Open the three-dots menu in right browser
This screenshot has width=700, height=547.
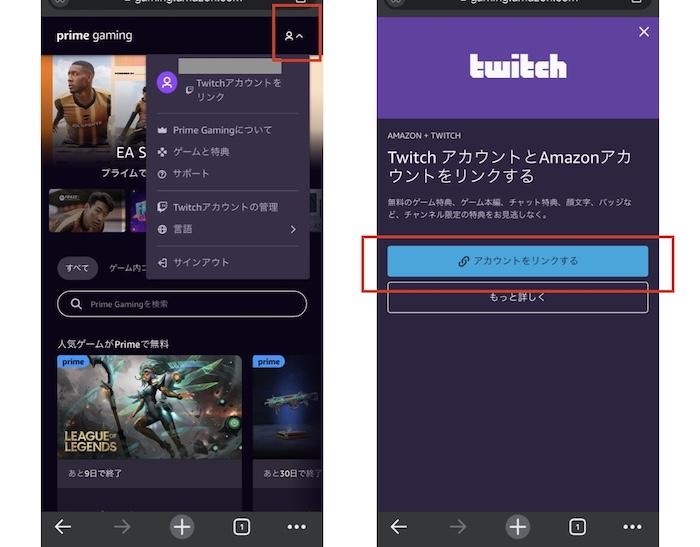(633, 527)
